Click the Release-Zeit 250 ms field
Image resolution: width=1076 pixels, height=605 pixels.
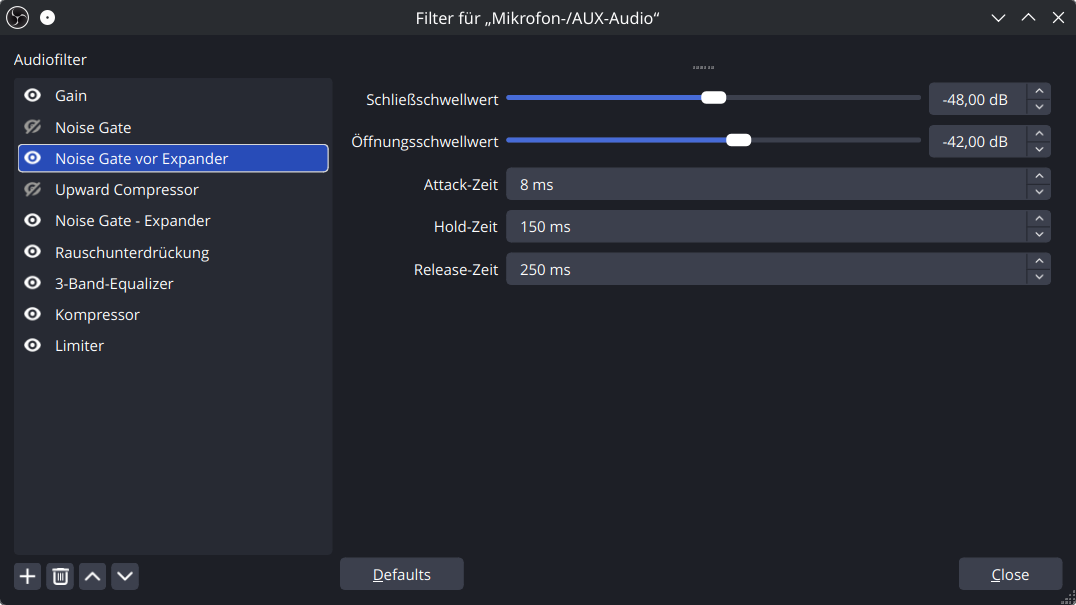coord(767,270)
